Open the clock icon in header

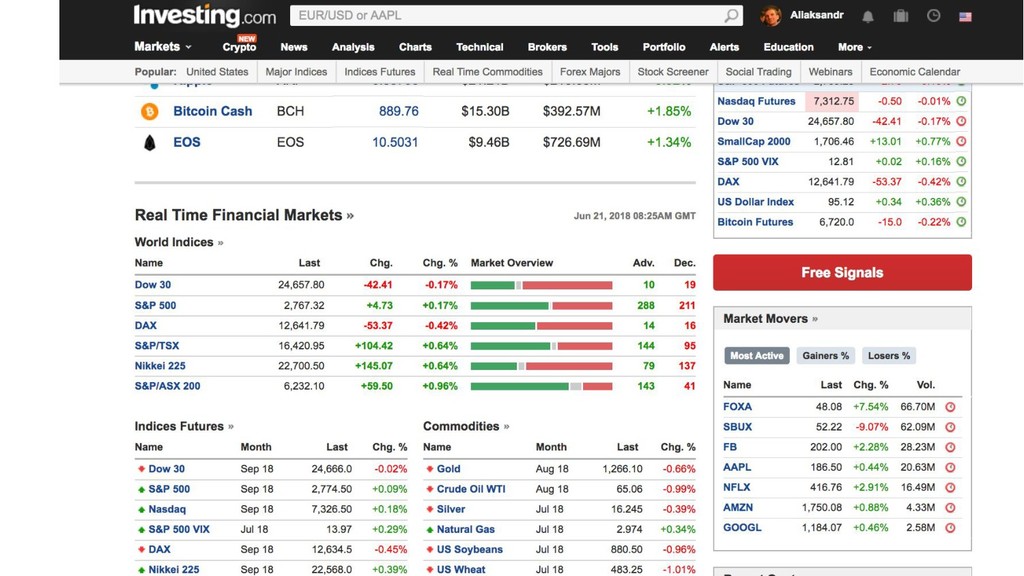tap(934, 16)
